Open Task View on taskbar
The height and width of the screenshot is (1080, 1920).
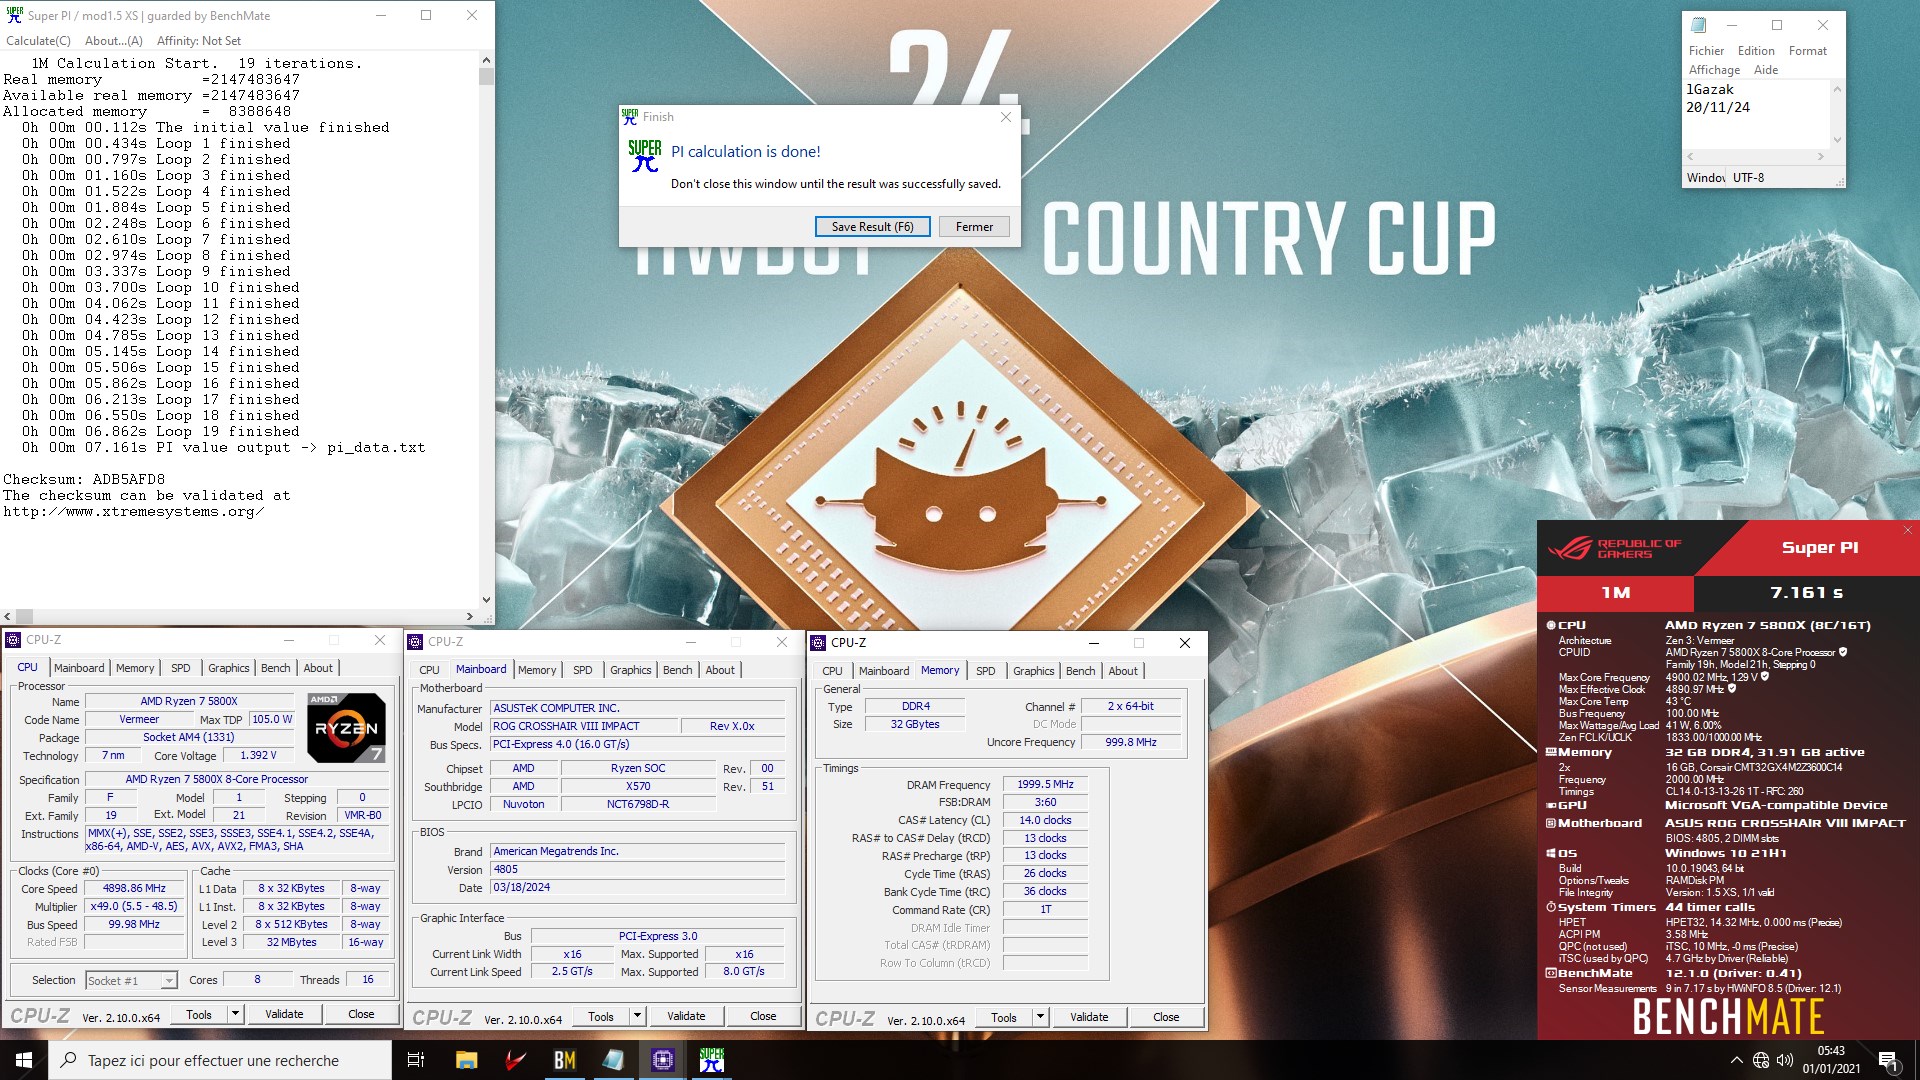(416, 1060)
